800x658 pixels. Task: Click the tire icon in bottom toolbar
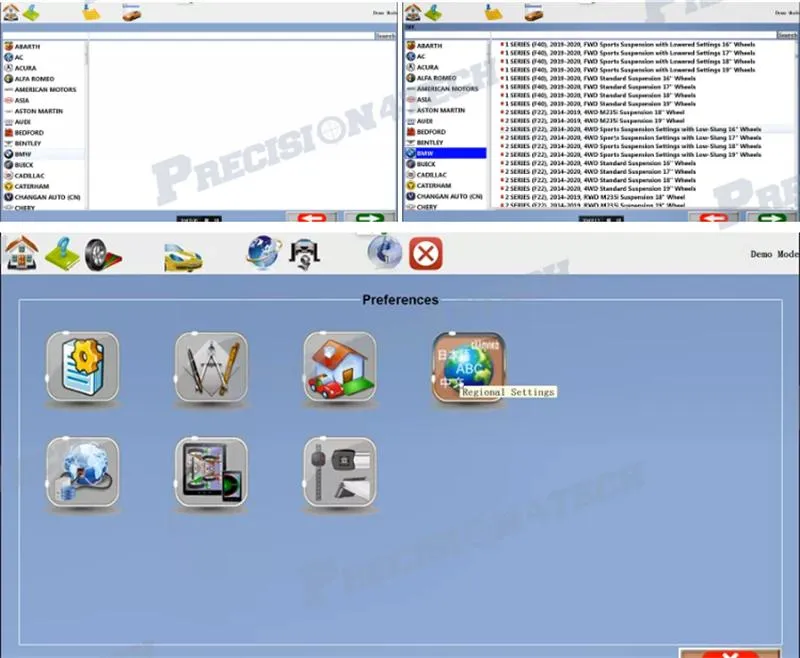click(x=102, y=254)
